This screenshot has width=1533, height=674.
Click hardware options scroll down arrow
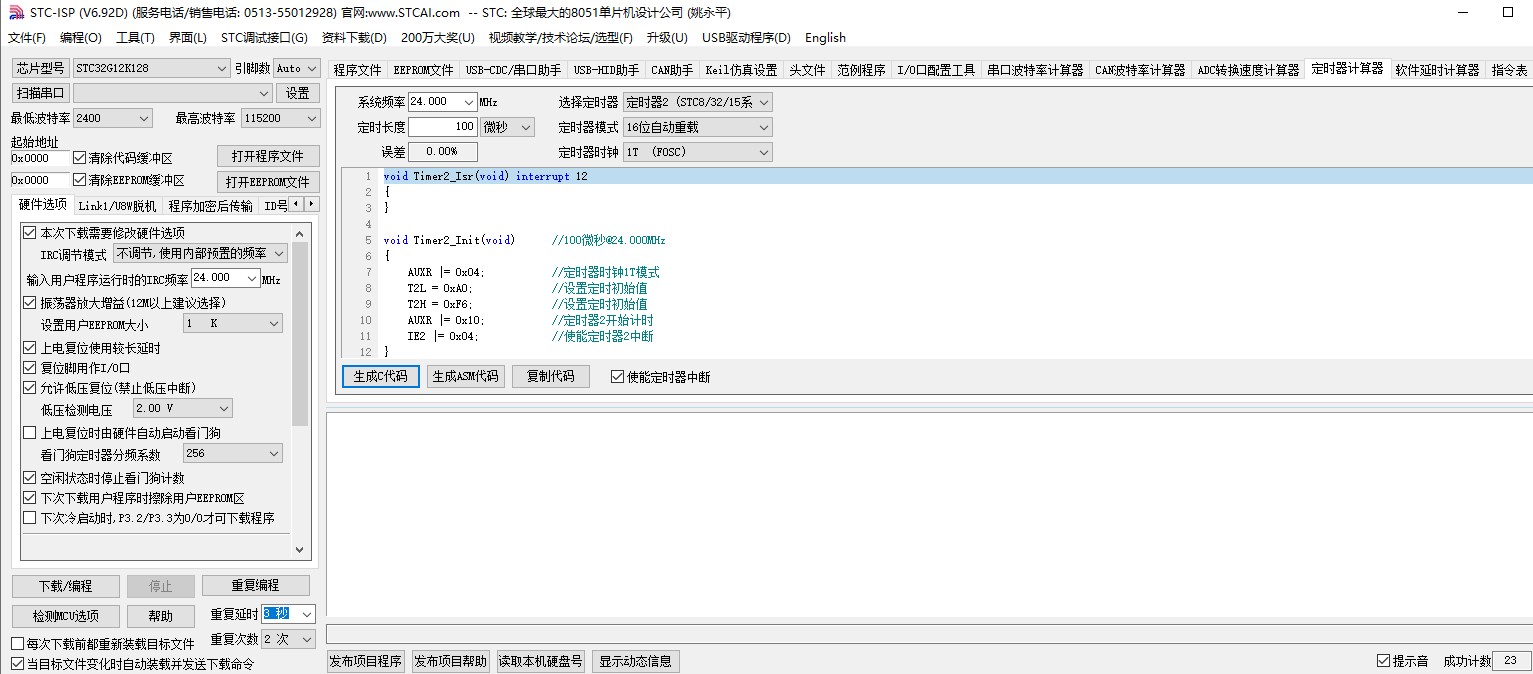click(x=300, y=549)
